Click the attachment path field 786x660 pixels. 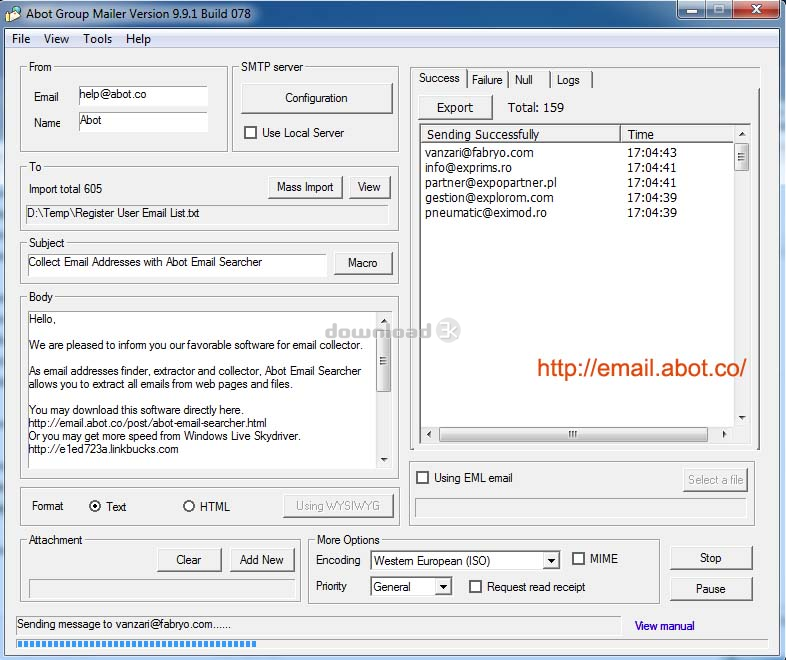[162, 589]
